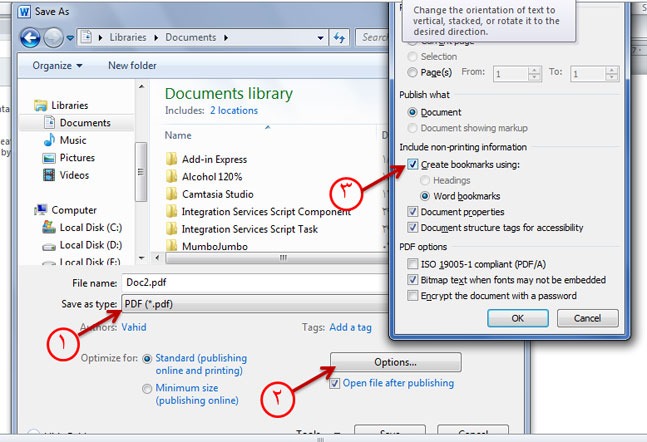Select Libraries in the navigation pane
647x442 pixels.
click(x=69, y=106)
